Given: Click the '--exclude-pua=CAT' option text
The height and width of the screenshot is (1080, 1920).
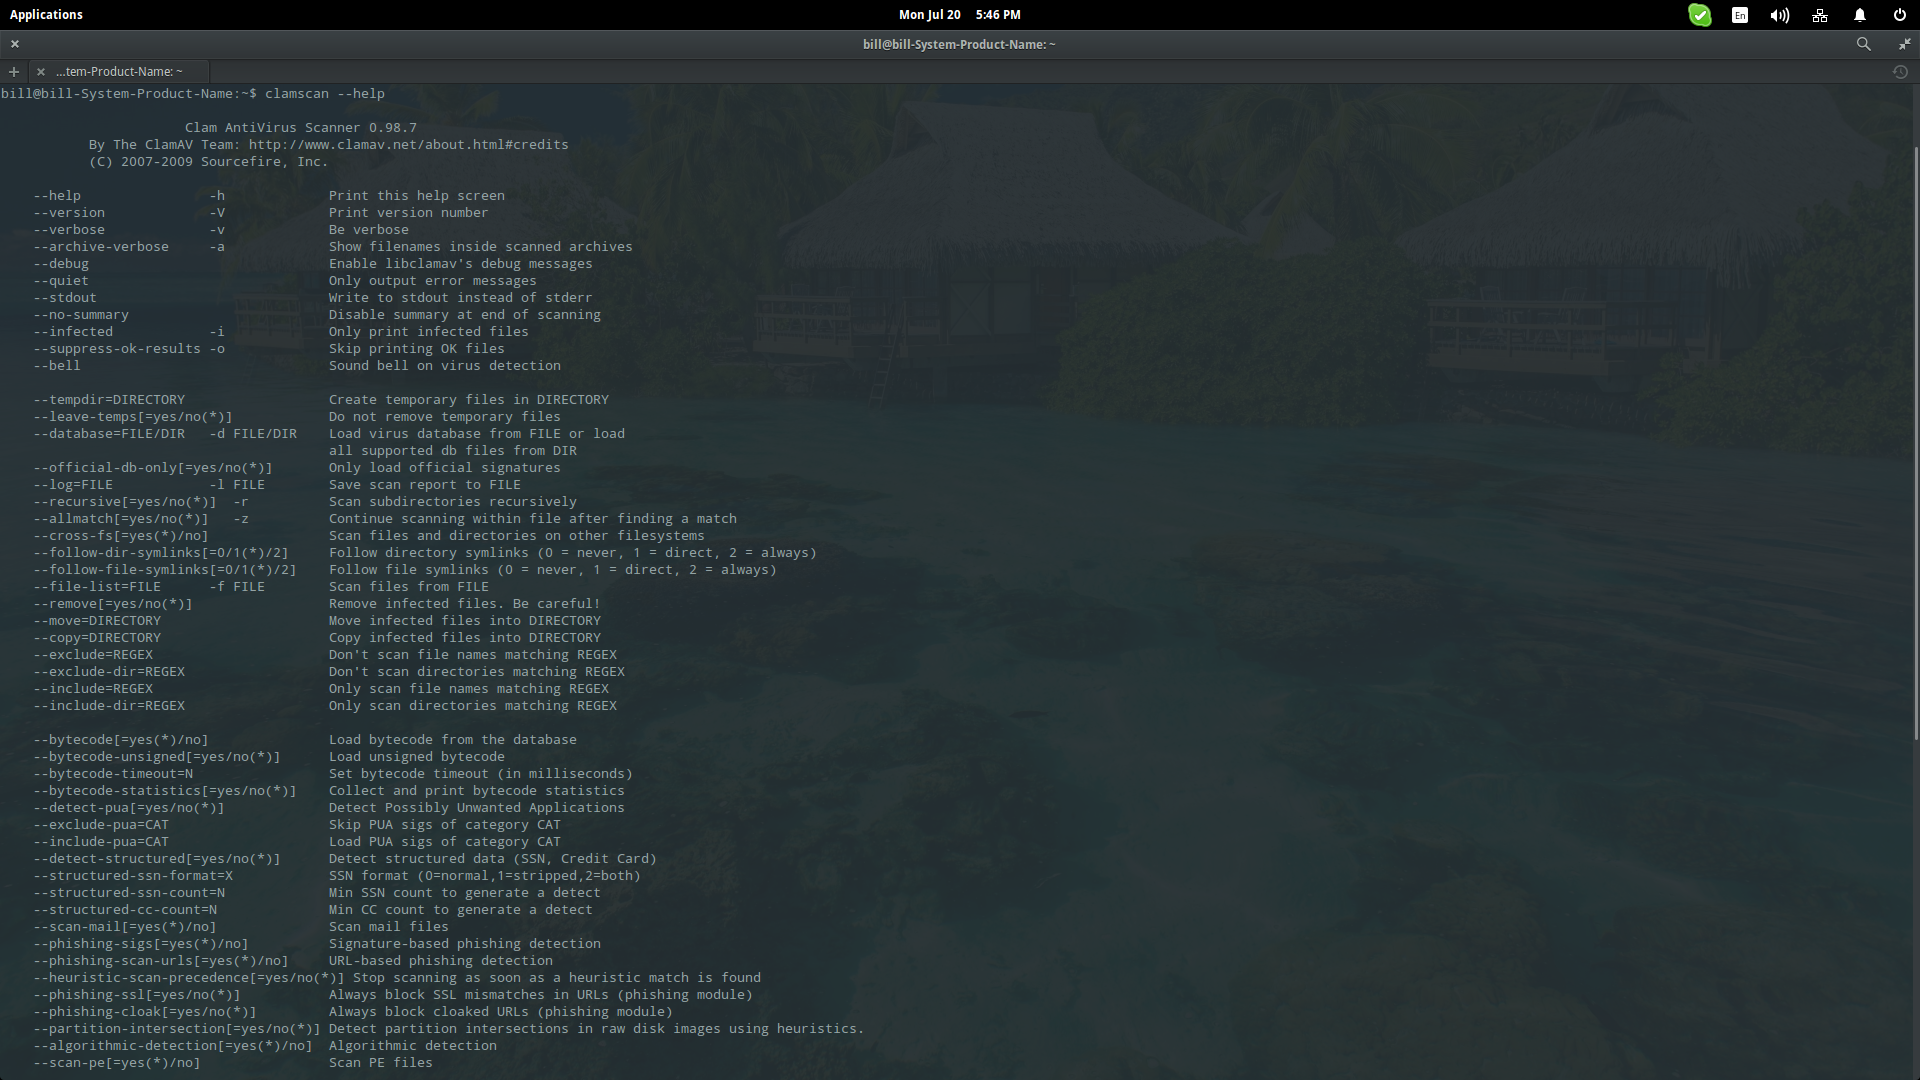Looking at the screenshot, I should pyautogui.click(x=101, y=825).
